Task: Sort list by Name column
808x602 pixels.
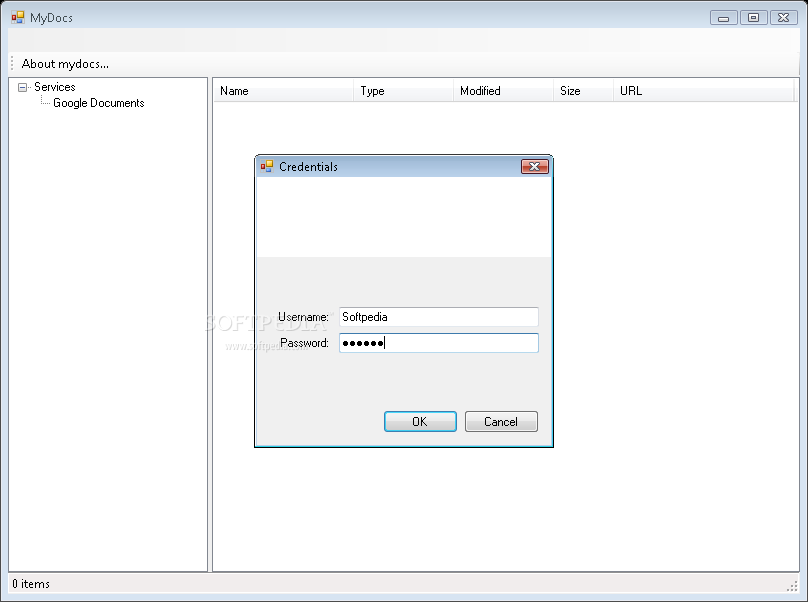Action: pyautogui.click(x=283, y=91)
